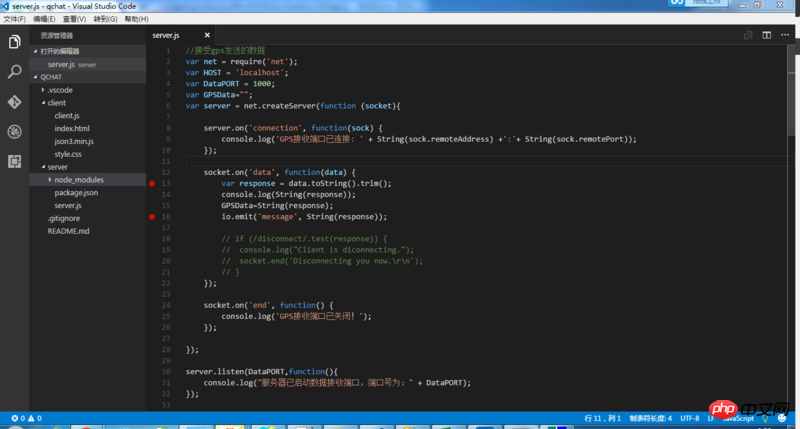Remove the breakpoint on line 16
The height and width of the screenshot is (429, 800).
tap(152, 216)
